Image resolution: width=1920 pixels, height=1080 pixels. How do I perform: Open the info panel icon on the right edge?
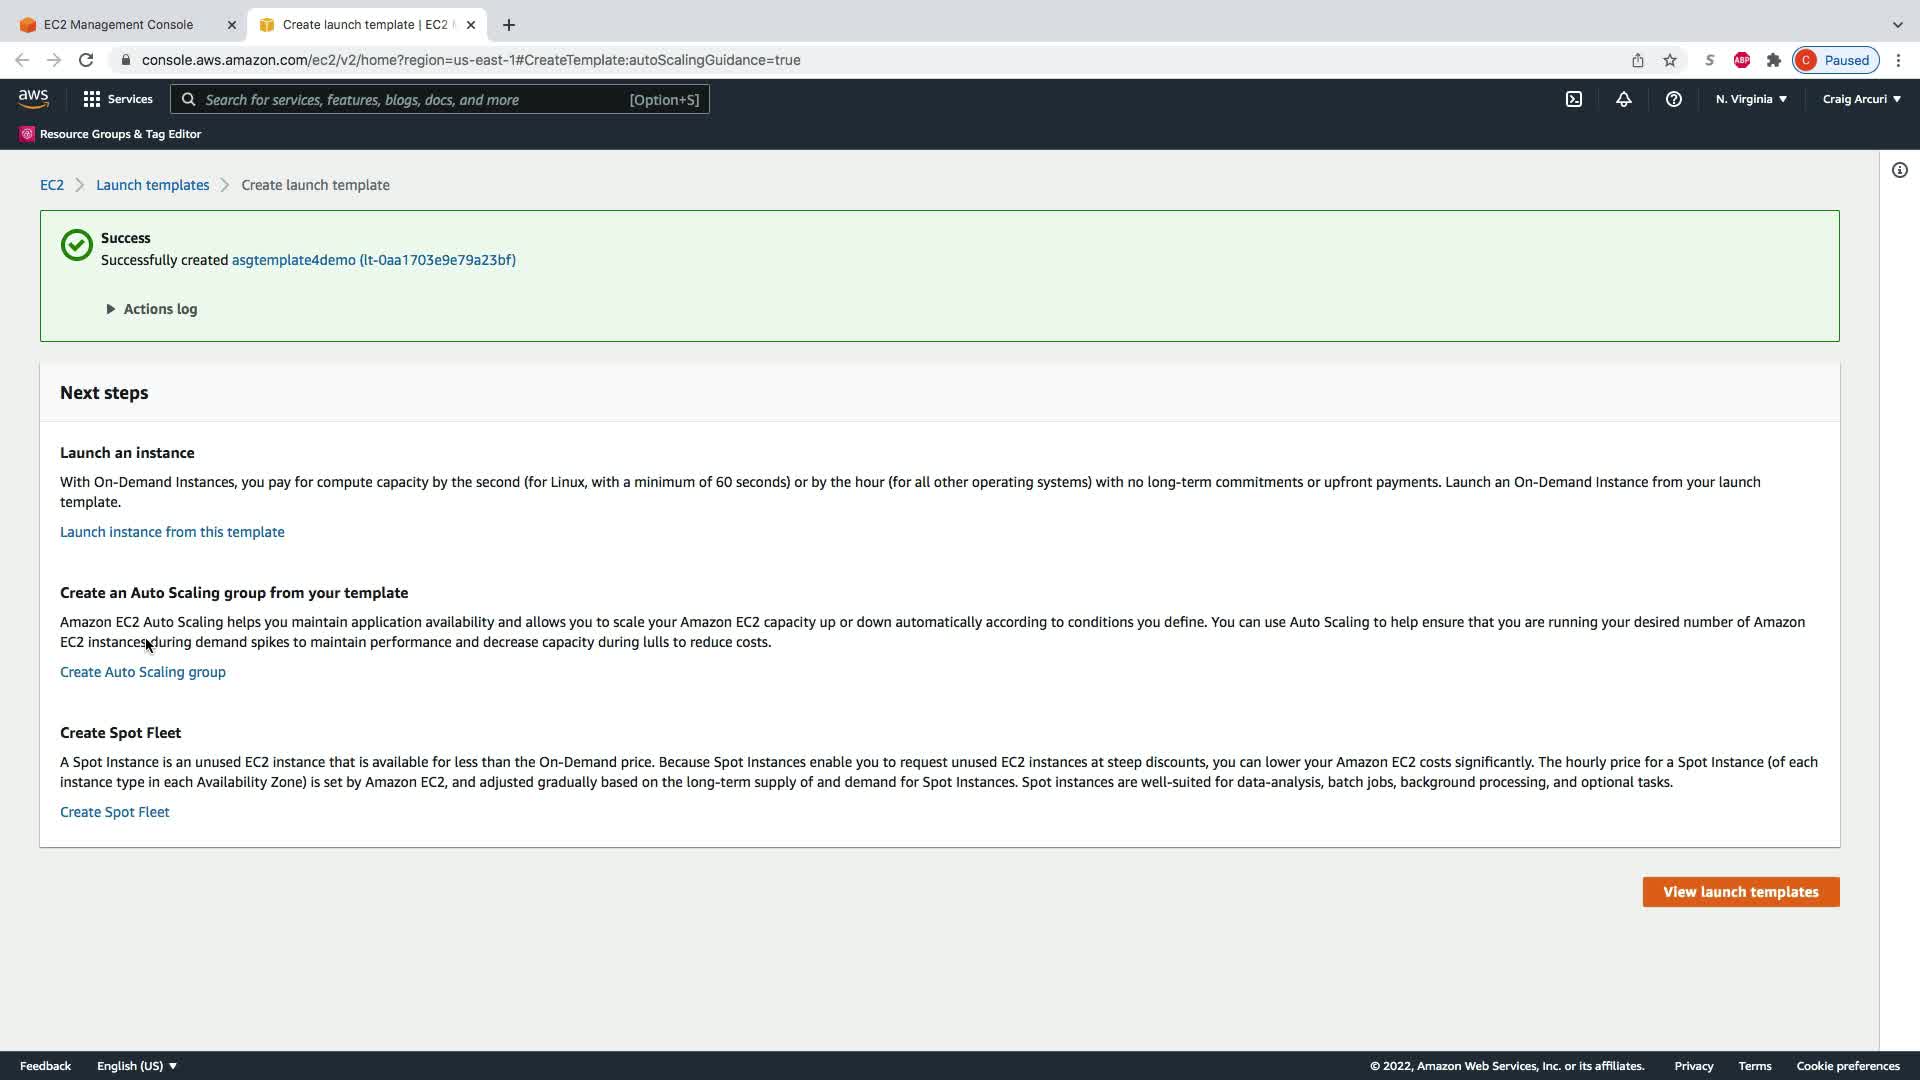(x=1899, y=170)
